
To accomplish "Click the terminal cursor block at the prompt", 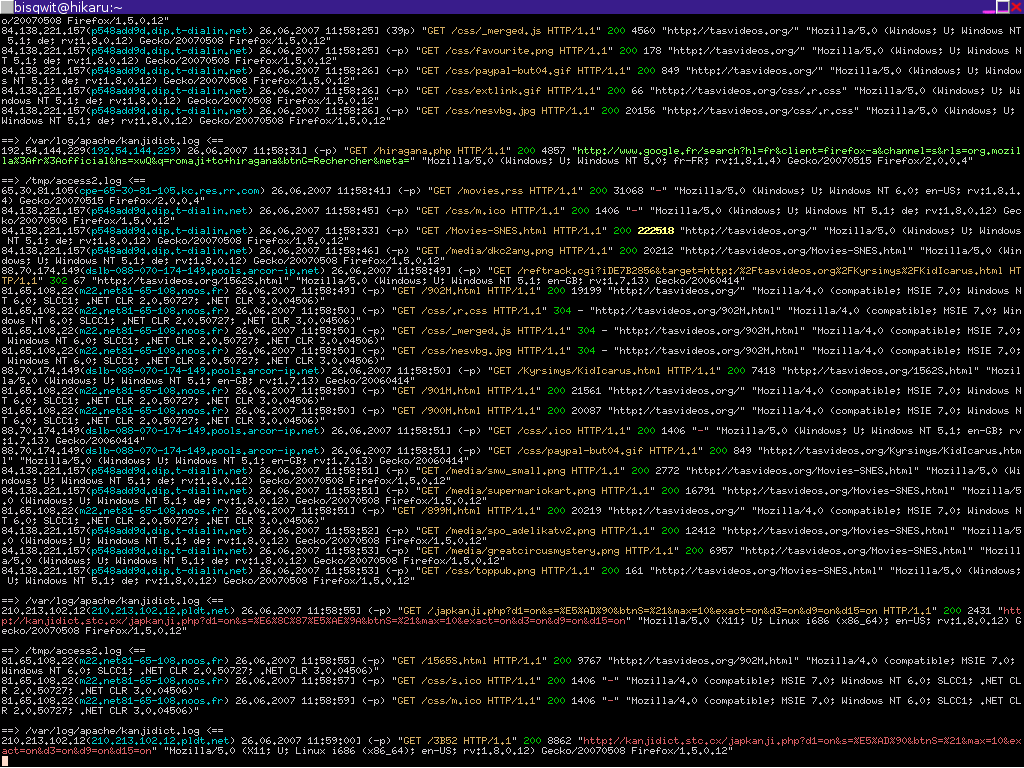I will pyautogui.click(x=4, y=761).
